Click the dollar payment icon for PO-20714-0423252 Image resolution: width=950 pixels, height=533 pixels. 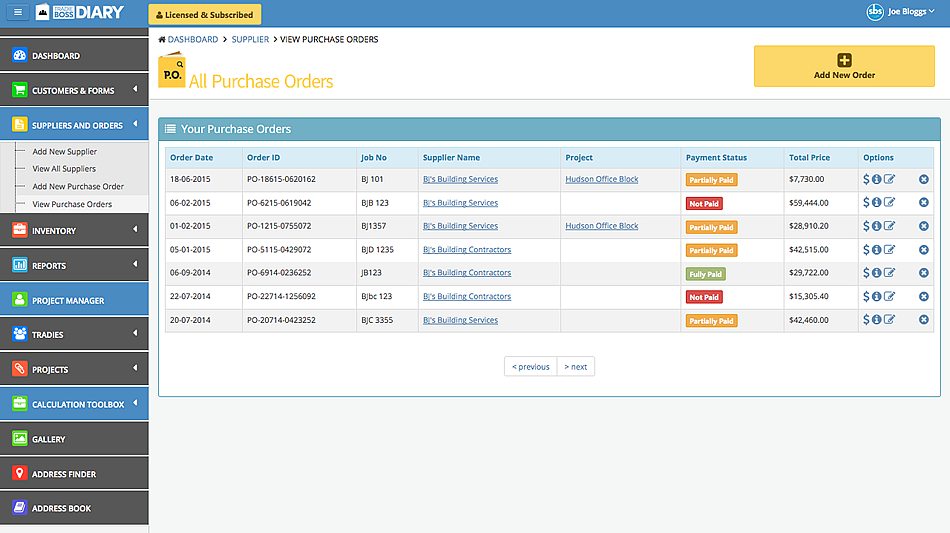tap(866, 320)
